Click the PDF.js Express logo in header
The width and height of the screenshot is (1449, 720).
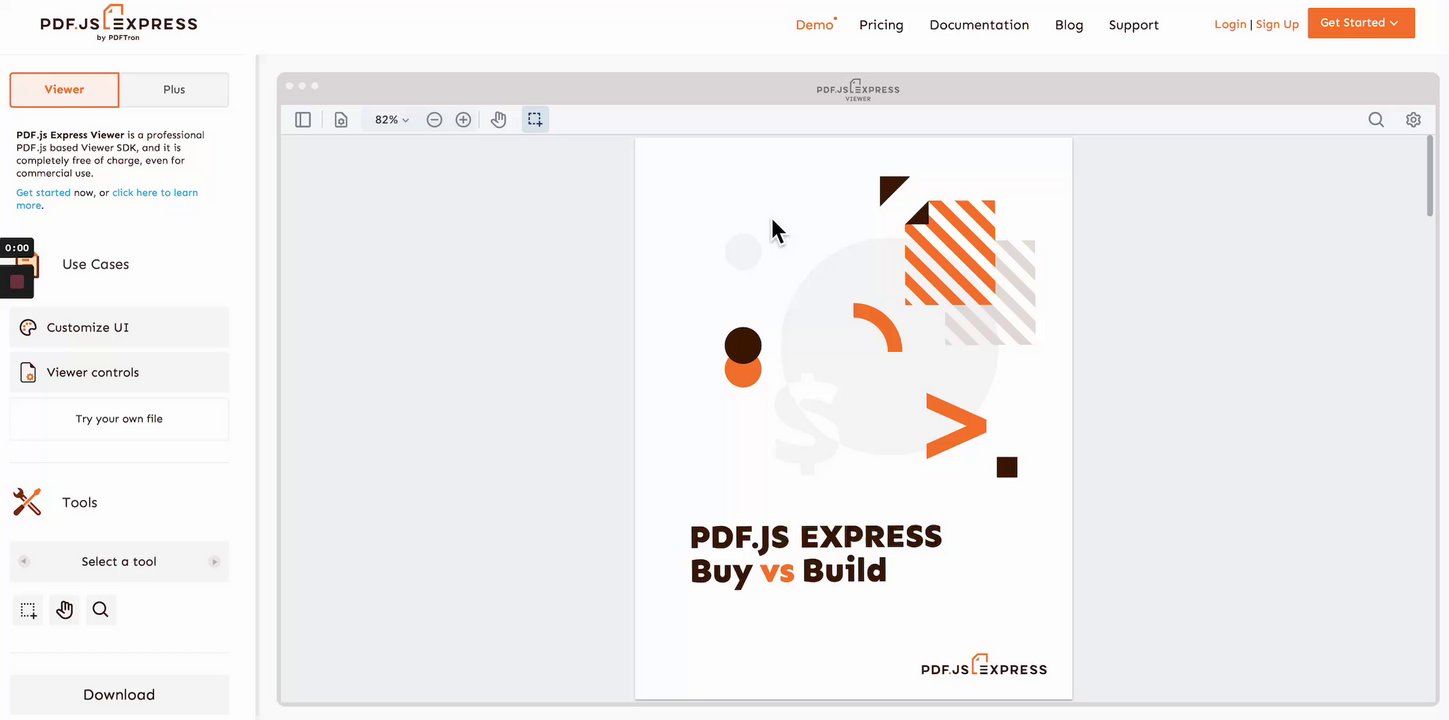click(119, 22)
